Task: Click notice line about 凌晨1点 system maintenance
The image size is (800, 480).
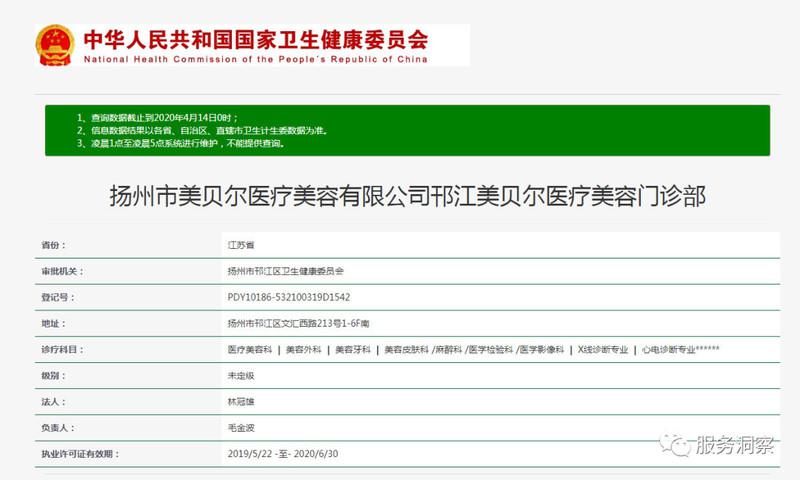Action: [186, 144]
